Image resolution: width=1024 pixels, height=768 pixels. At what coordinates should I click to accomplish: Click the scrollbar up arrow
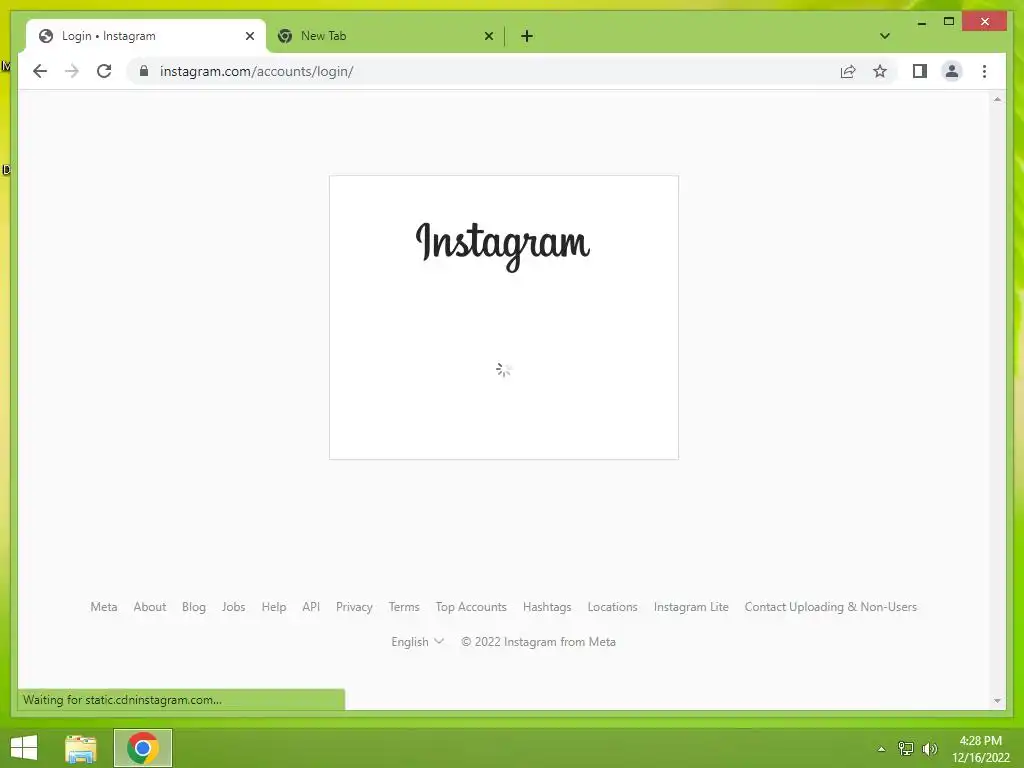997,99
